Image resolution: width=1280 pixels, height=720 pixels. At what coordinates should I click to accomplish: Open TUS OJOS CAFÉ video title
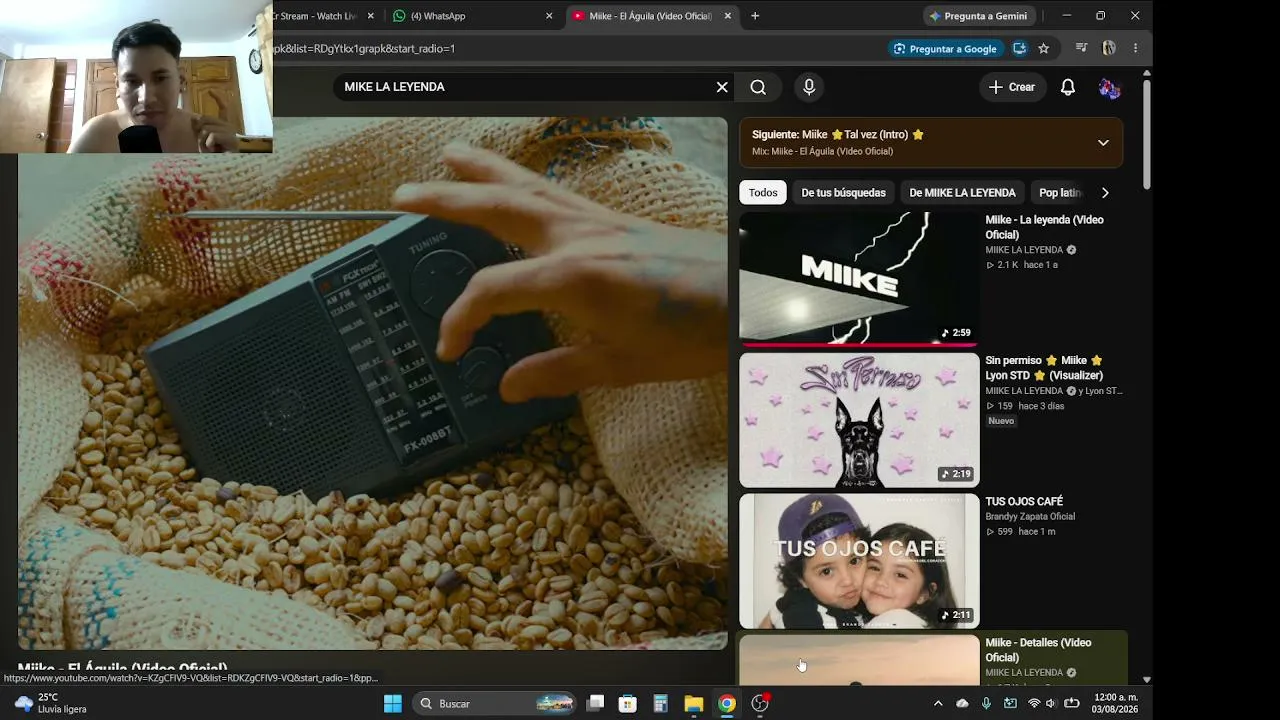1024,501
